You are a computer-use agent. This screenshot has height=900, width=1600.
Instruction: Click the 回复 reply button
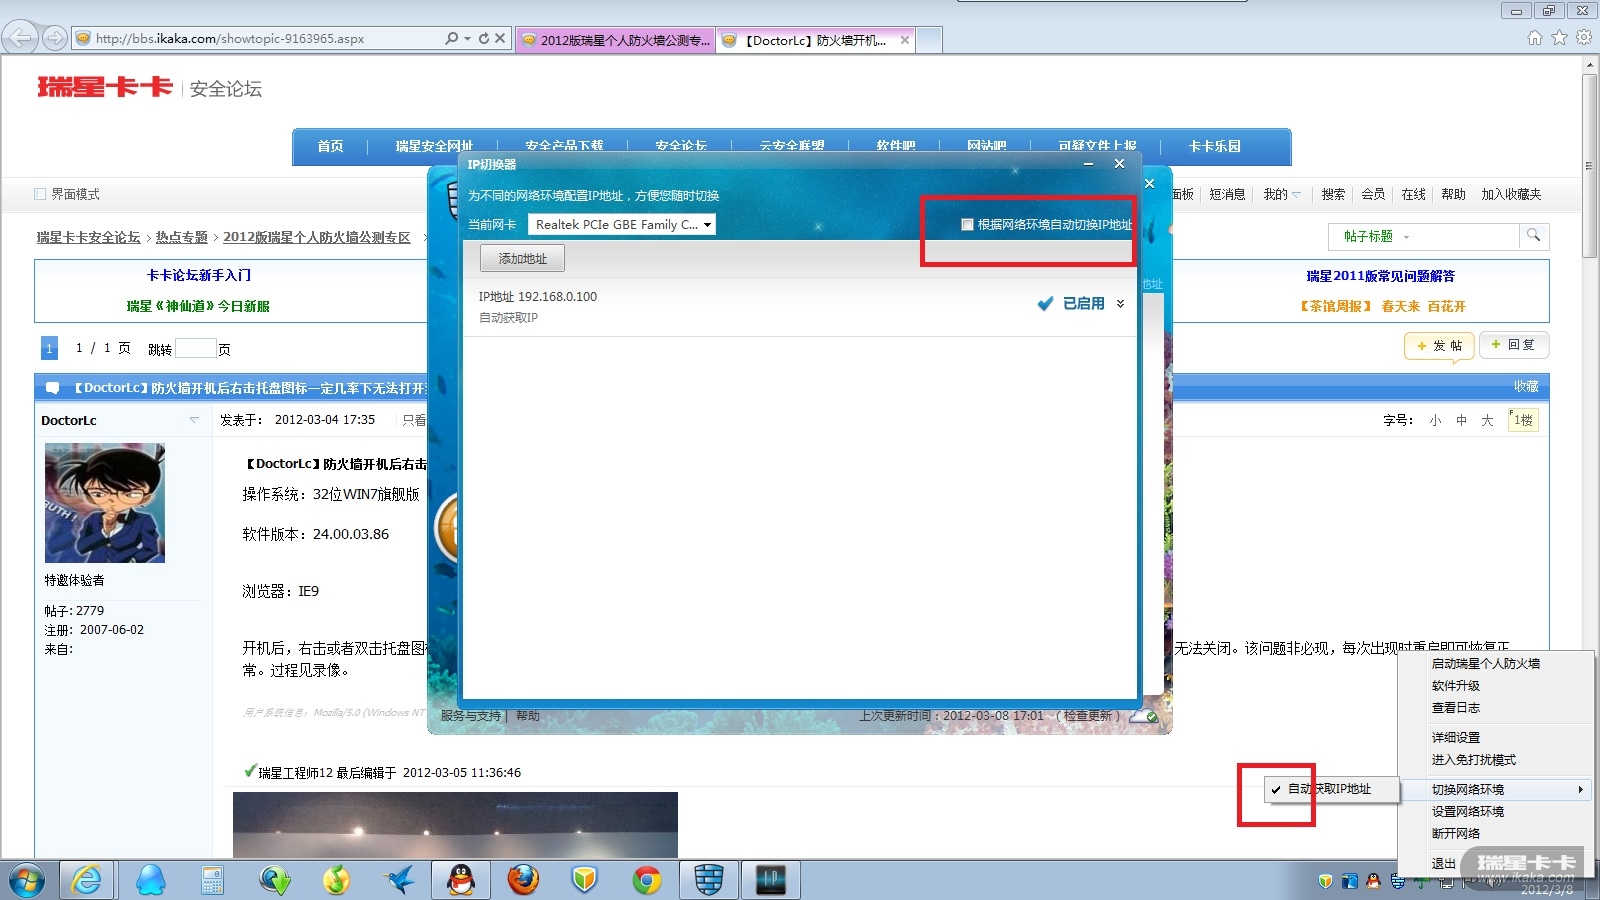click(1514, 345)
